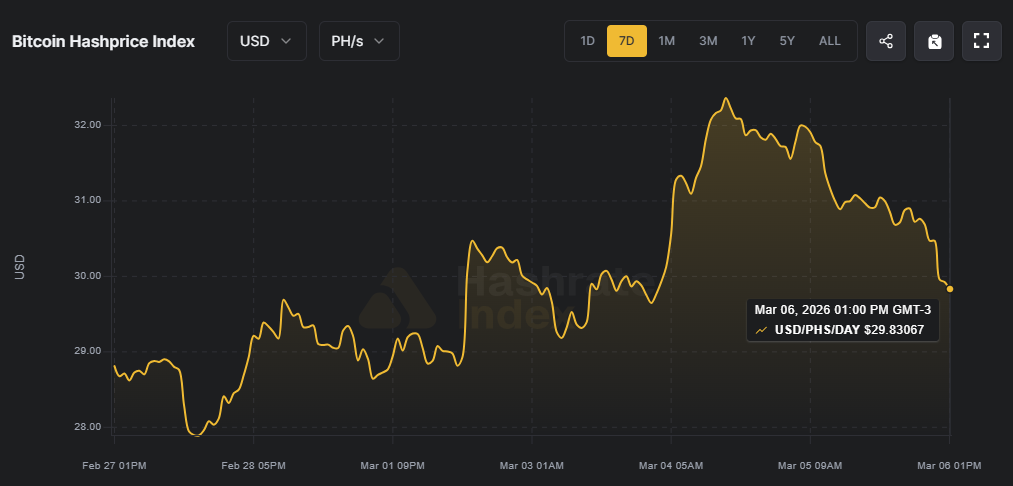Click the Mar 04 05AM axis label
The width and height of the screenshot is (1013, 486).
(671, 466)
